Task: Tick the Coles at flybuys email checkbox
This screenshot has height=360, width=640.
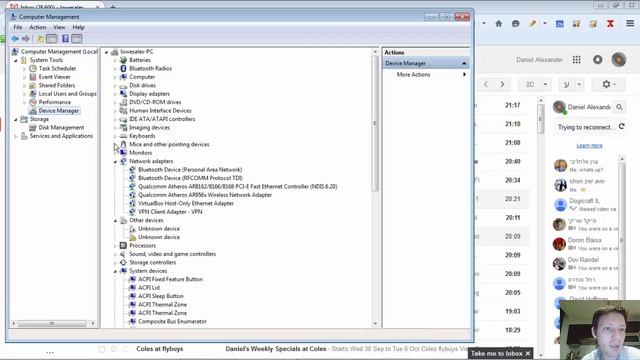Action: (x=102, y=349)
